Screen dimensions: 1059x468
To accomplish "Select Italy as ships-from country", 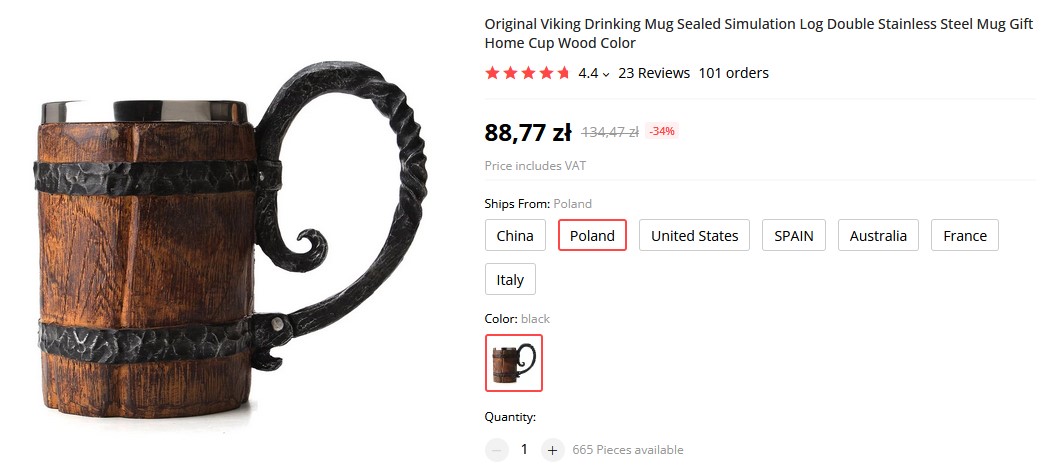I will point(510,279).
